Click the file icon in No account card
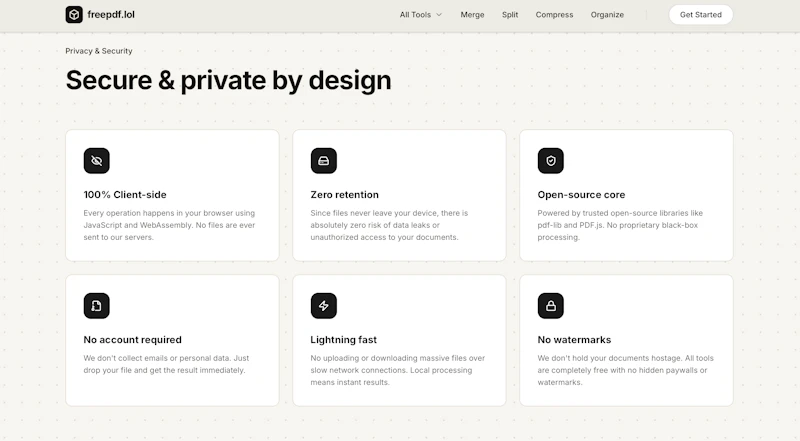 point(96,306)
